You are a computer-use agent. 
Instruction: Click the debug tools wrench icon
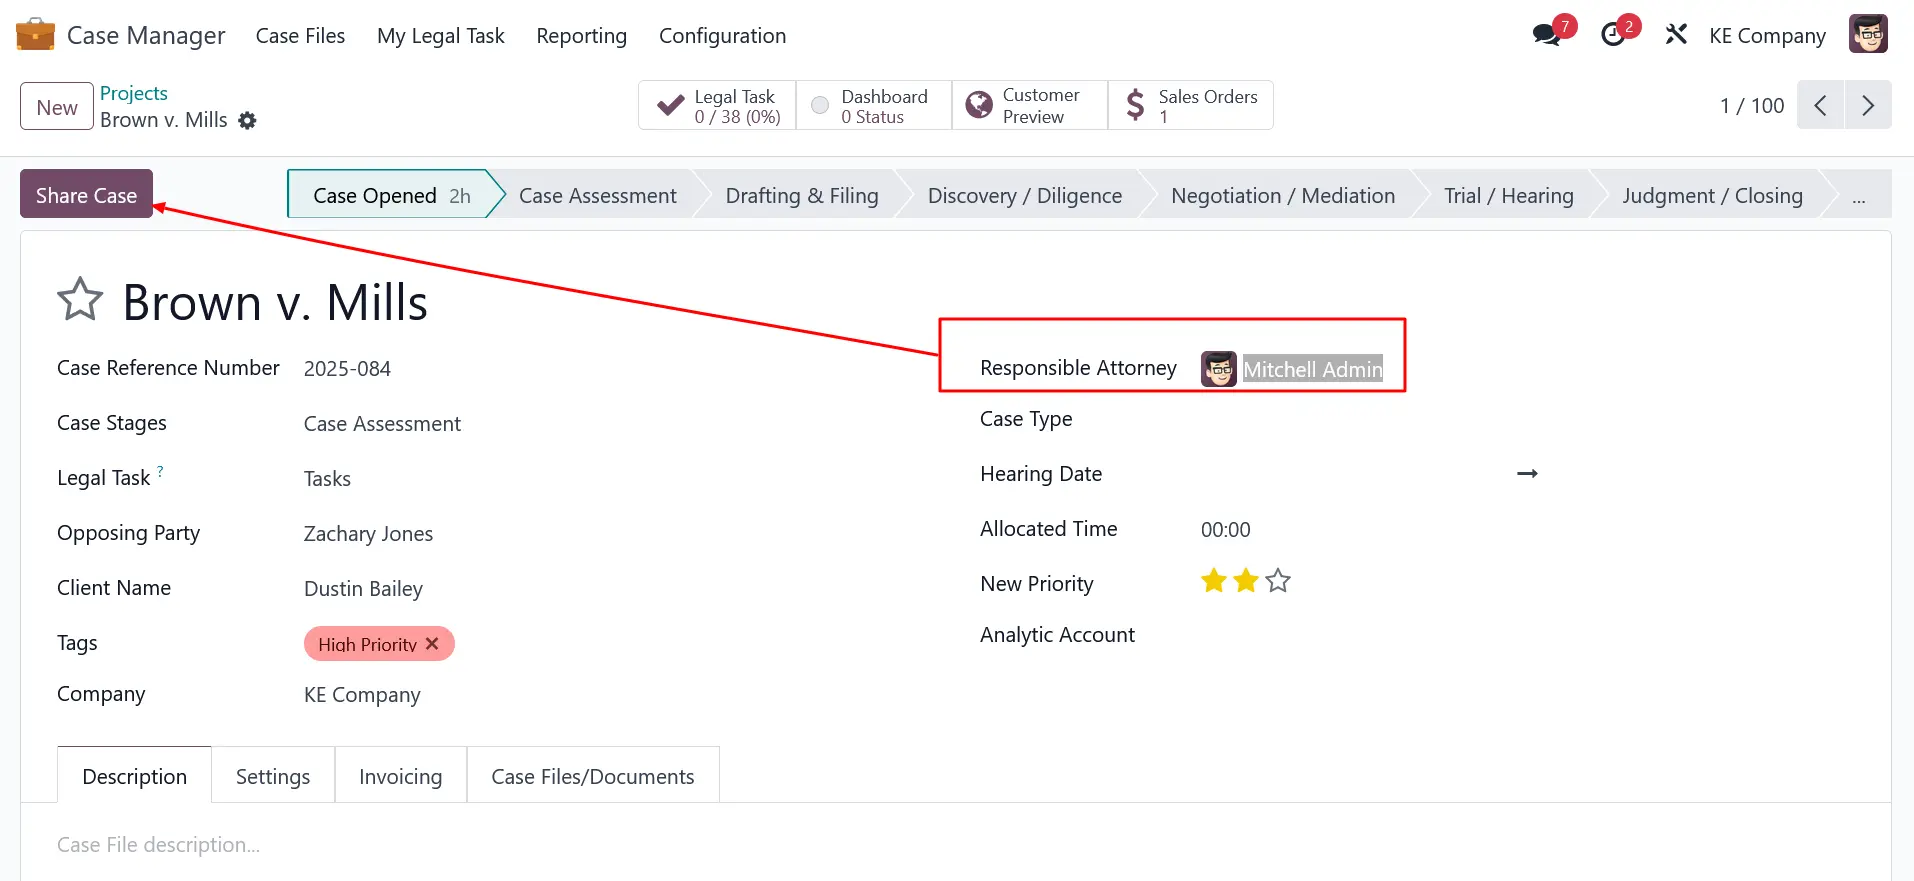point(1676,35)
